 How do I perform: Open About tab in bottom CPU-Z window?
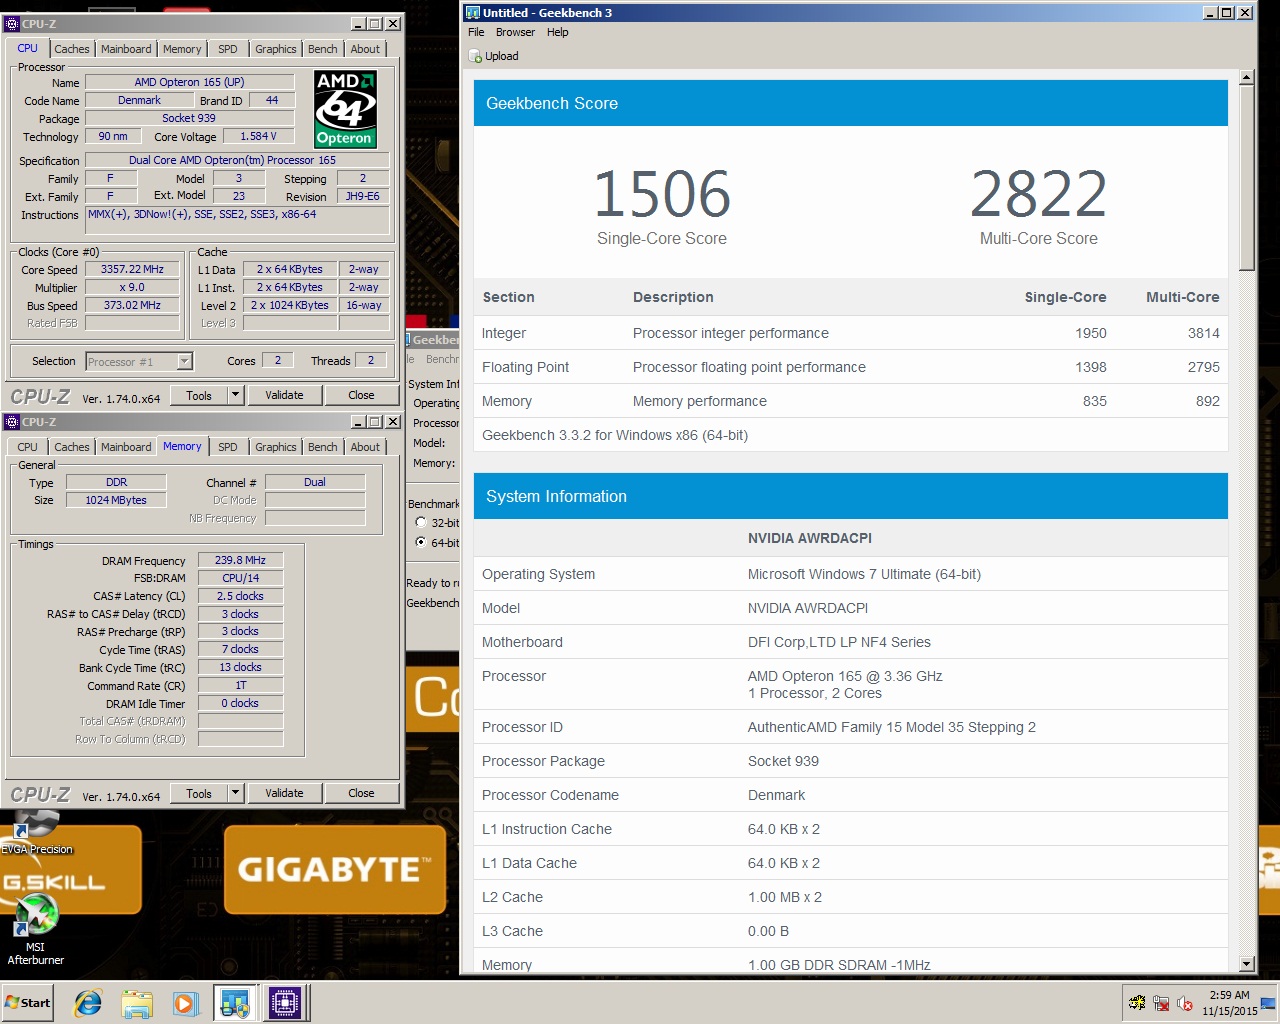coord(365,447)
